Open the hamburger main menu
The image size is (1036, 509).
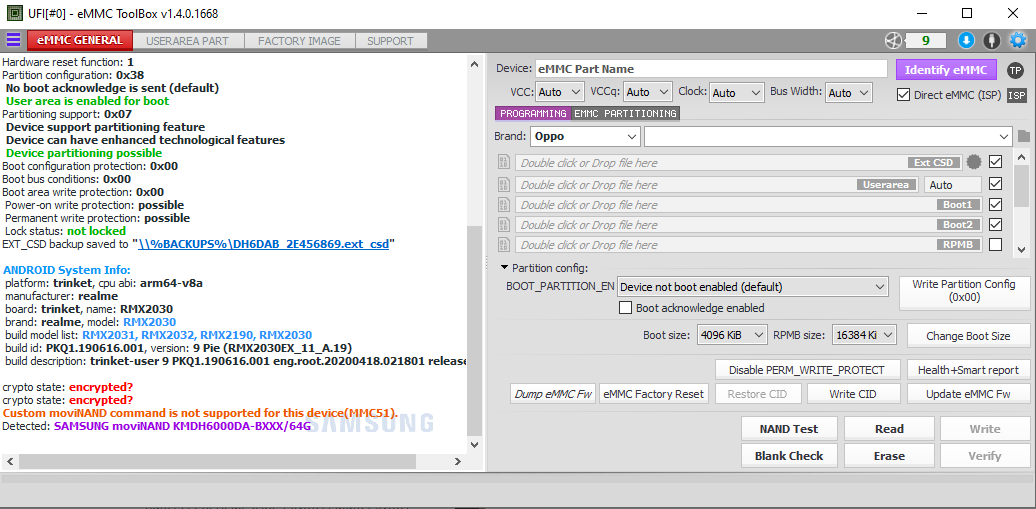click(x=13, y=40)
